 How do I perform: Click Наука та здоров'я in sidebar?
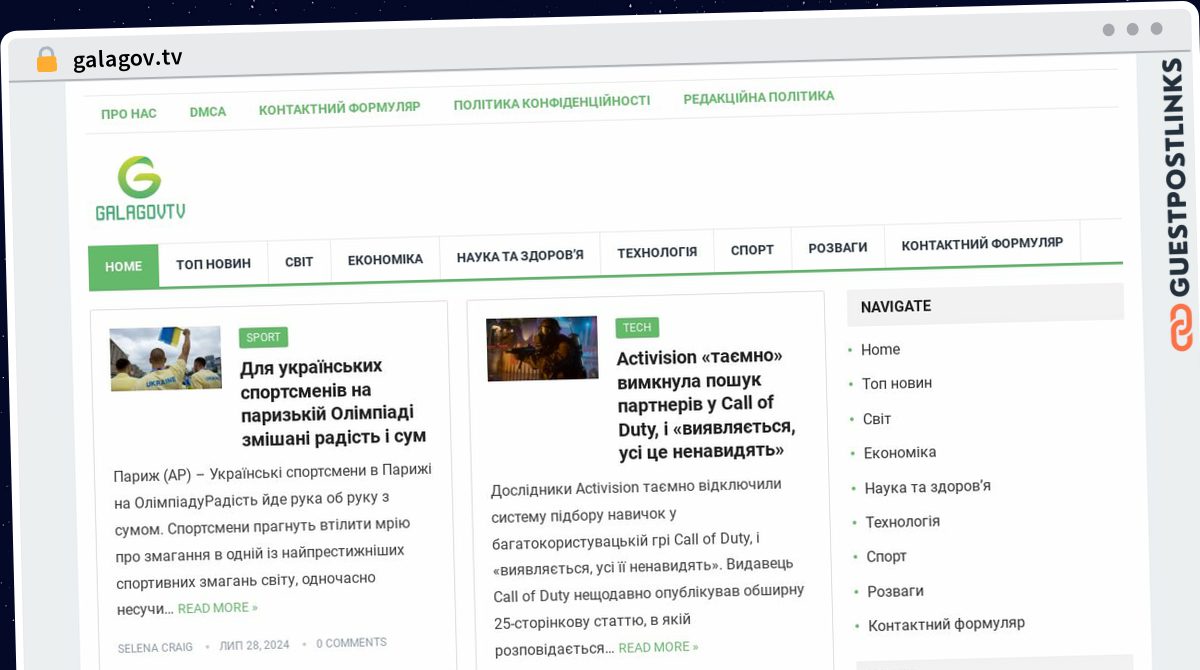[928, 487]
